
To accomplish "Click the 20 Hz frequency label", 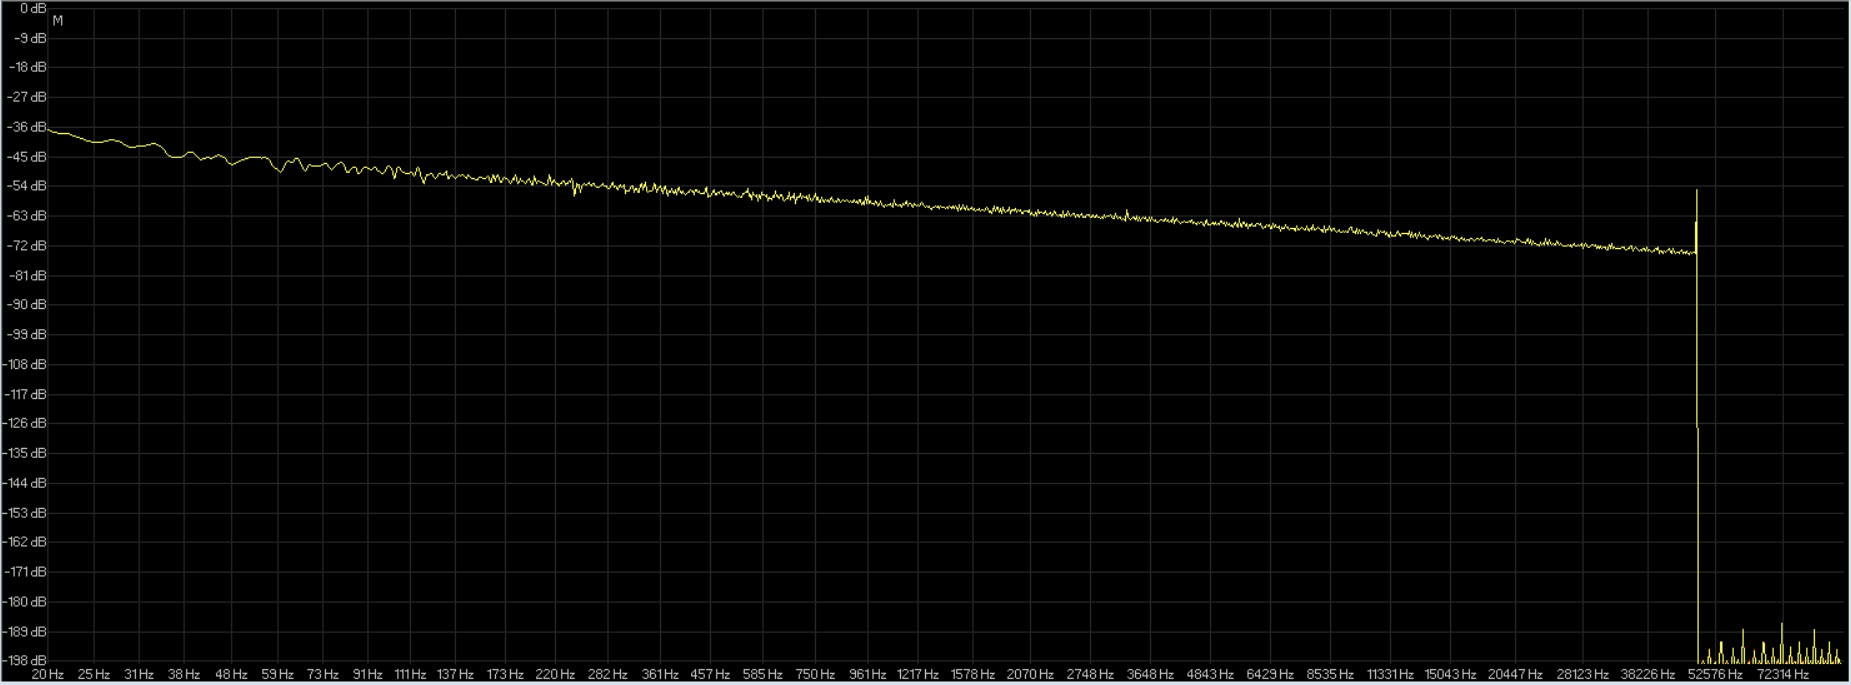I will point(48,675).
